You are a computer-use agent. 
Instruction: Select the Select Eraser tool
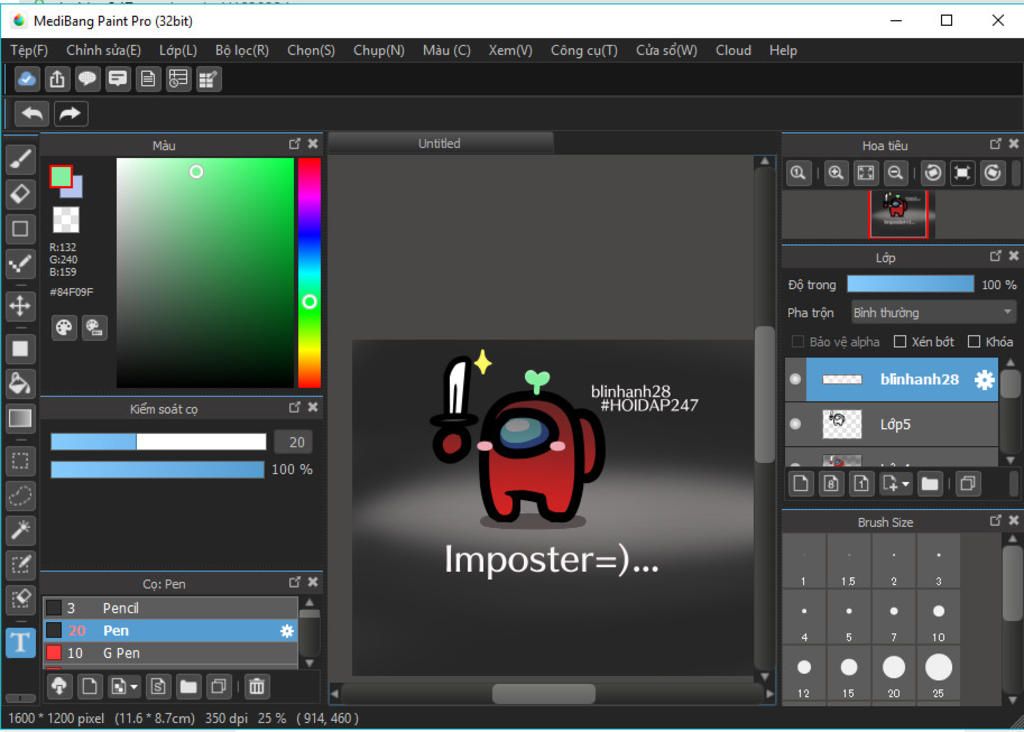point(20,599)
